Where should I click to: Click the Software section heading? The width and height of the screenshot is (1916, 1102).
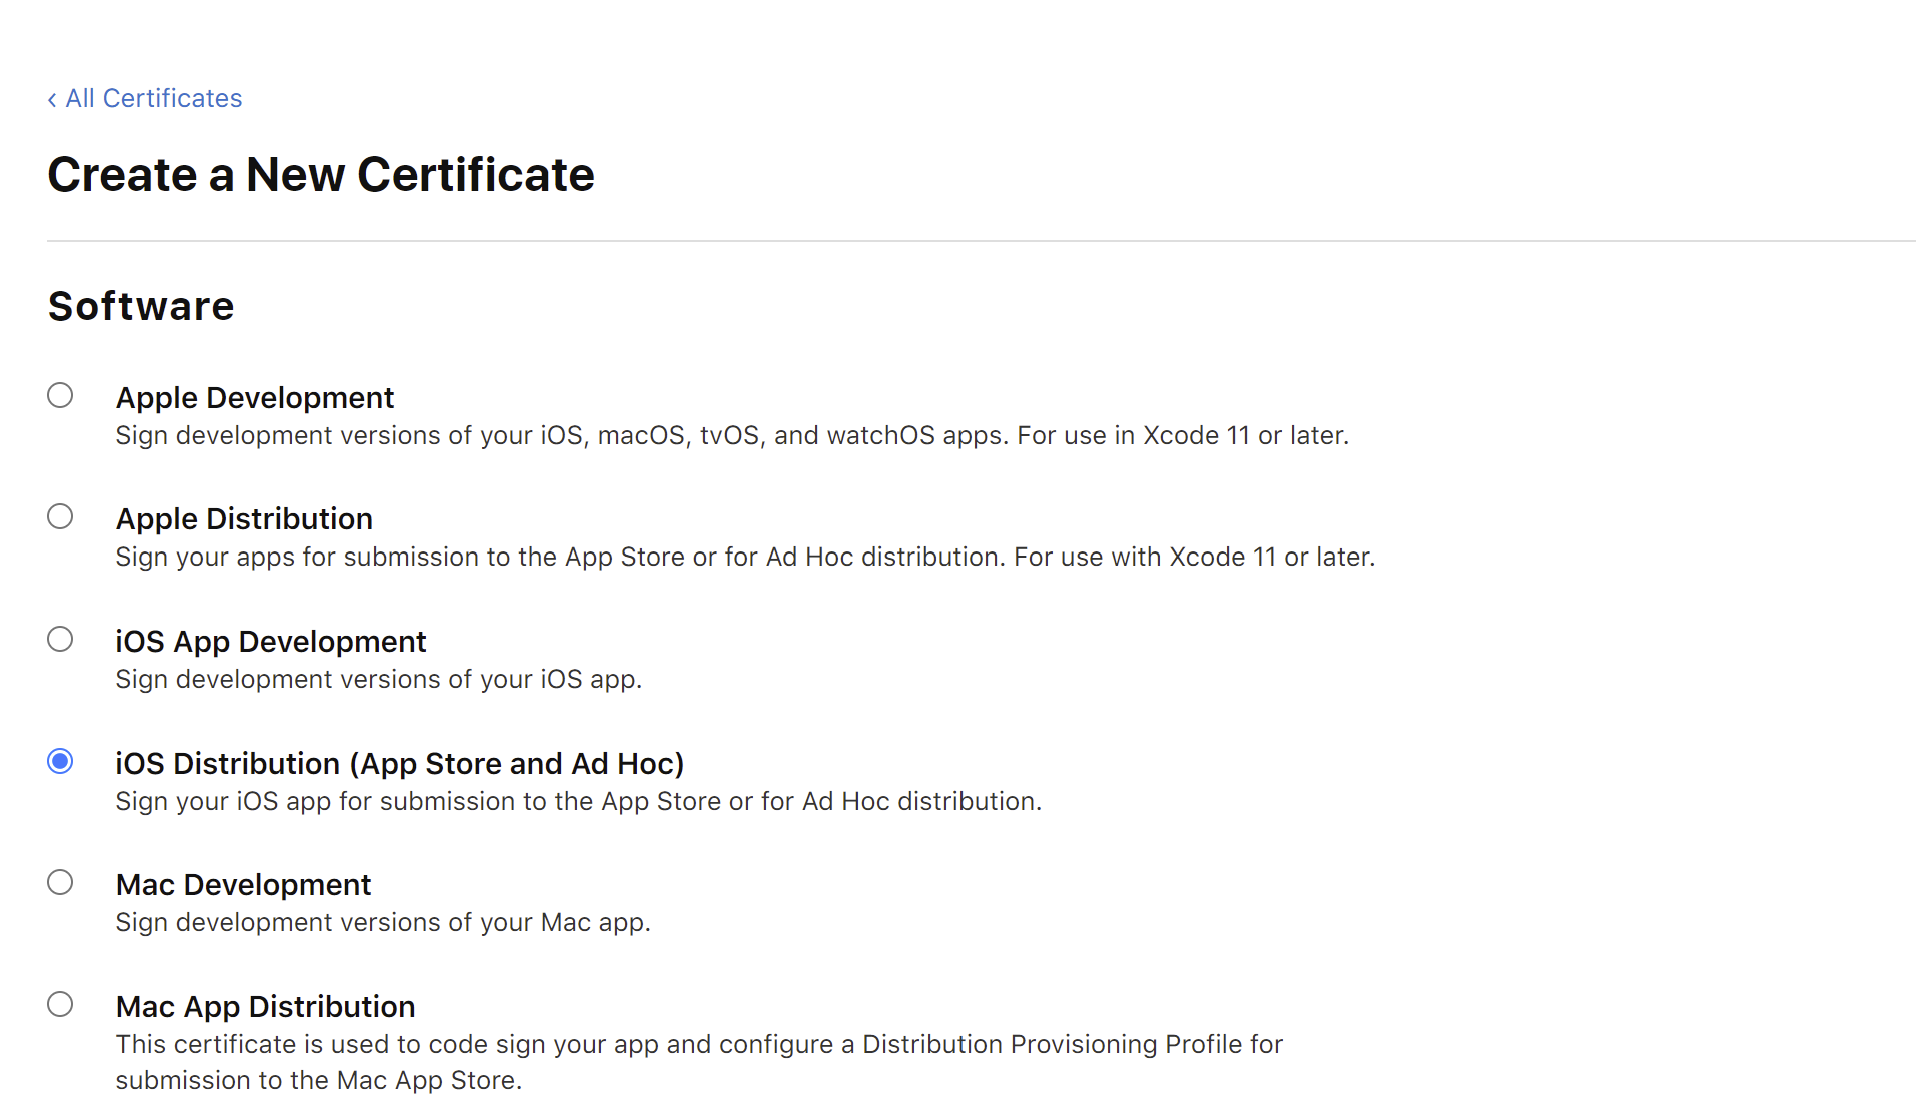click(x=141, y=306)
